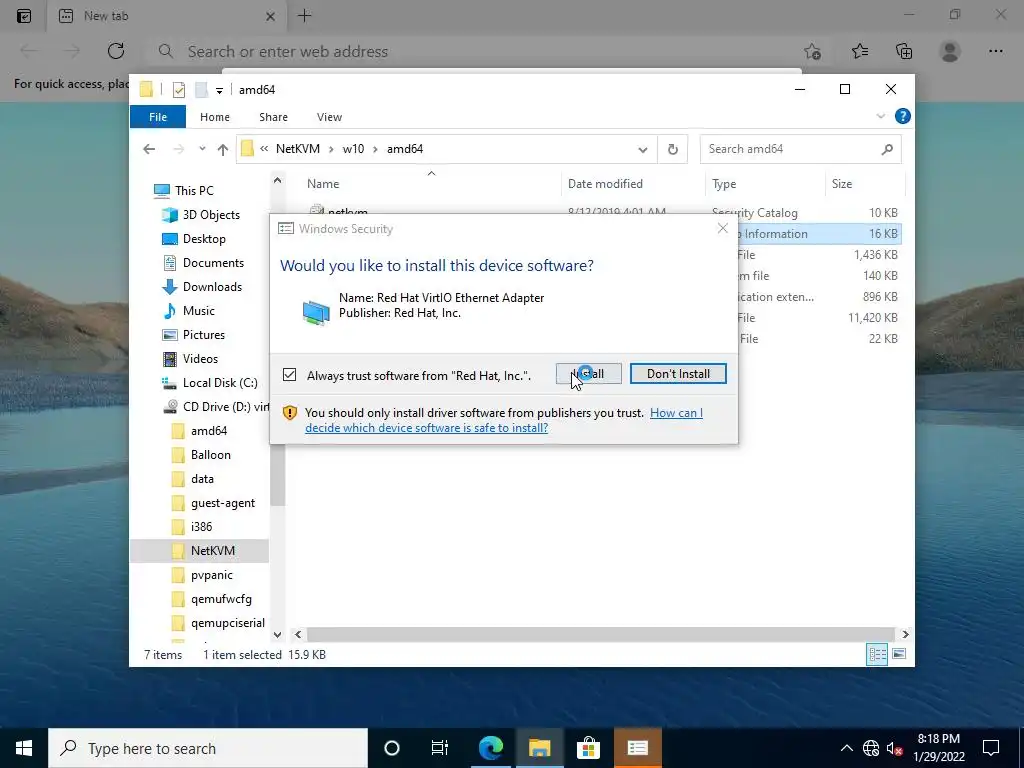Select NetKVM folder in navigation tree
Image resolution: width=1024 pixels, height=768 pixels.
pos(212,551)
